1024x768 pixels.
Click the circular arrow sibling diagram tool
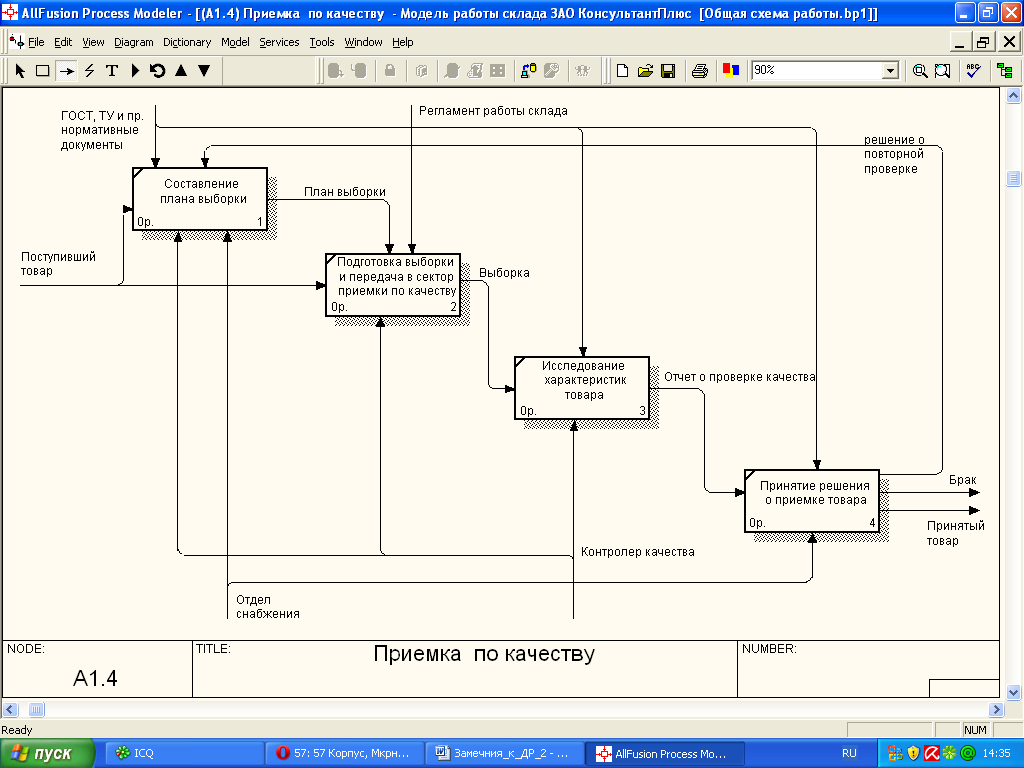pyautogui.click(x=157, y=71)
